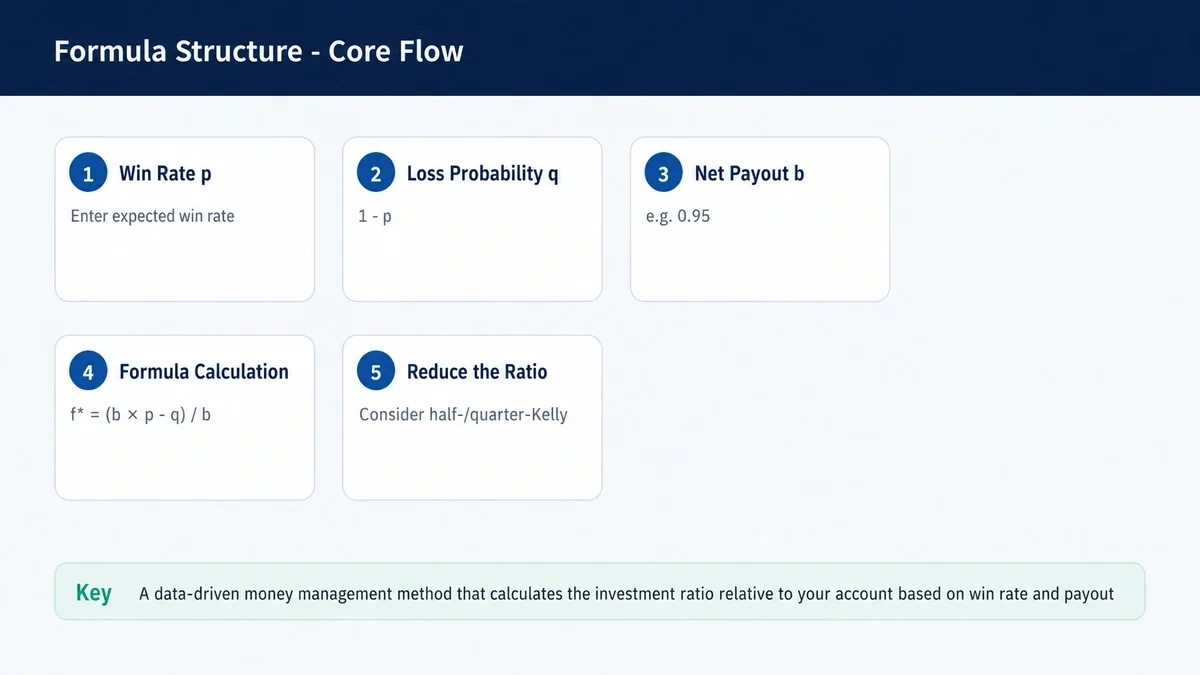Click 'Consider half-/quarter-Kelly' text
The height and width of the screenshot is (675, 1200).
tap(463, 414)
